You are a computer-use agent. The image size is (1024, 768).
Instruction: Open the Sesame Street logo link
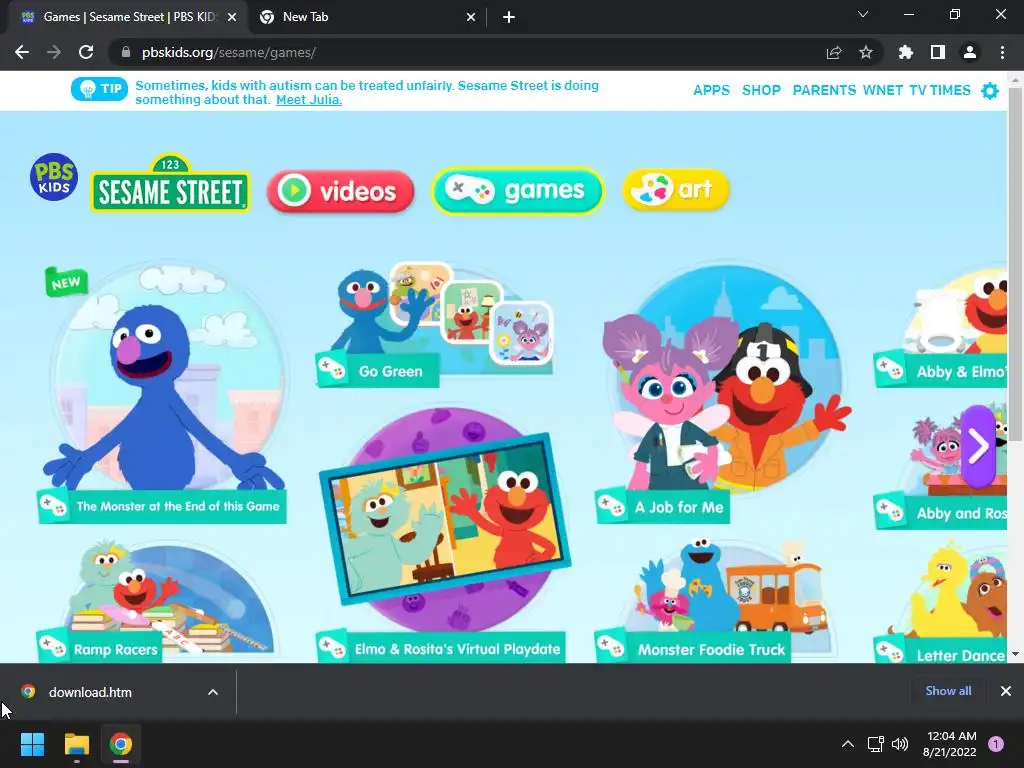pyautogui.click(x=170, y=184)
